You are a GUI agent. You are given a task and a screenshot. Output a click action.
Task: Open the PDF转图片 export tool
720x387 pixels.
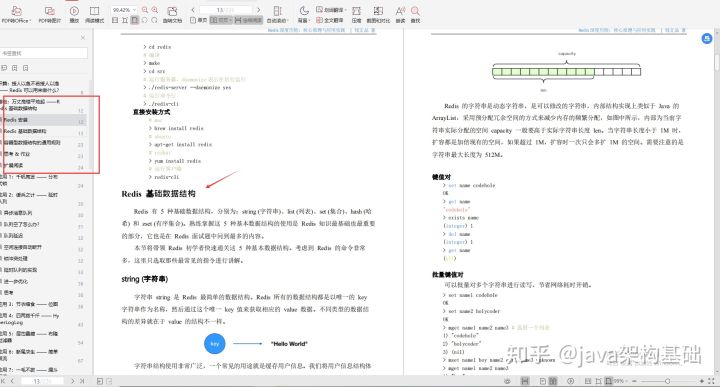(x=50, y=14)
